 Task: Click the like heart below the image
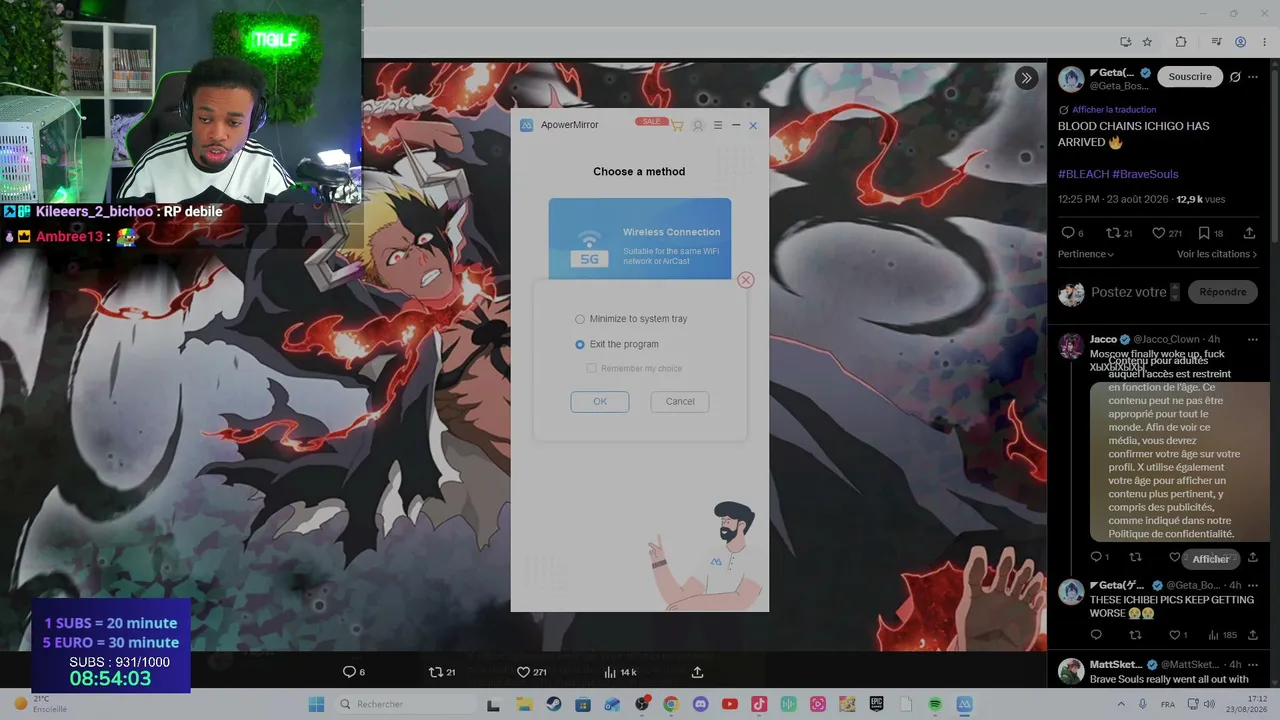tap(523, 672)
